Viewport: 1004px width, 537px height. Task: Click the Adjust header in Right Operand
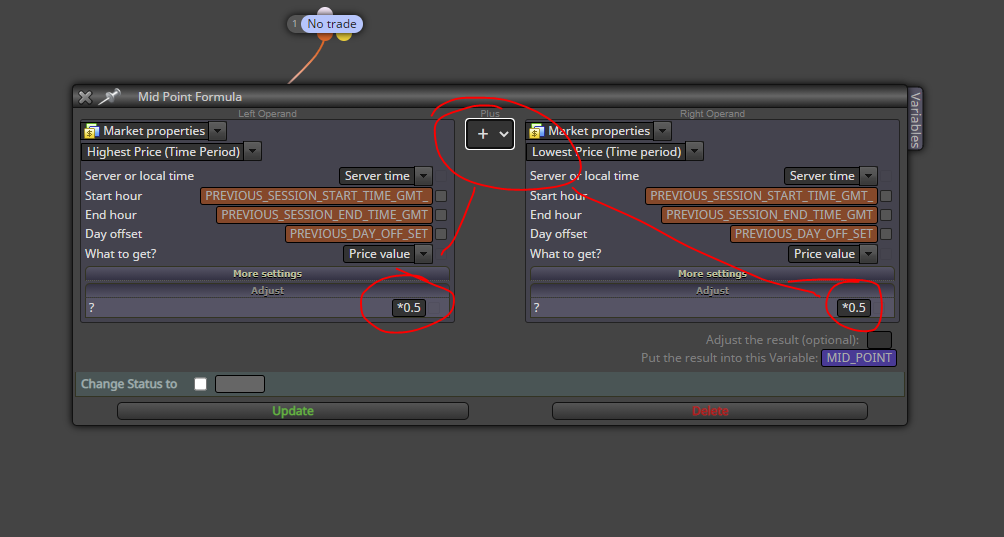(712, 291)
